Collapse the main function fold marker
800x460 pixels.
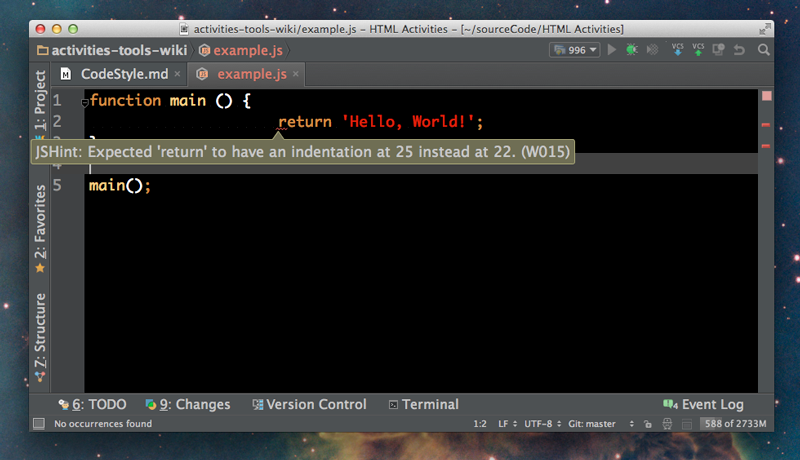click(x=85, y=103)
